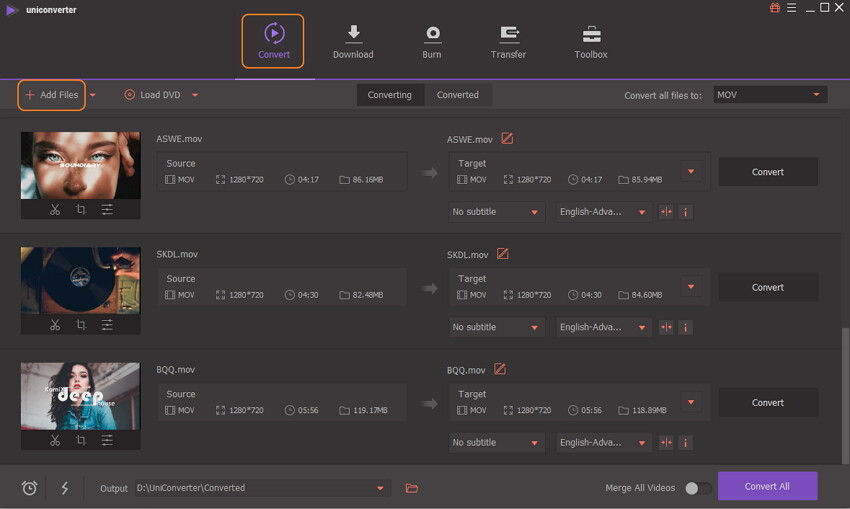850x509 pixels.
Task: Click the scissors trim icon under ASWE.mov thumbnail
Action: 55,210
